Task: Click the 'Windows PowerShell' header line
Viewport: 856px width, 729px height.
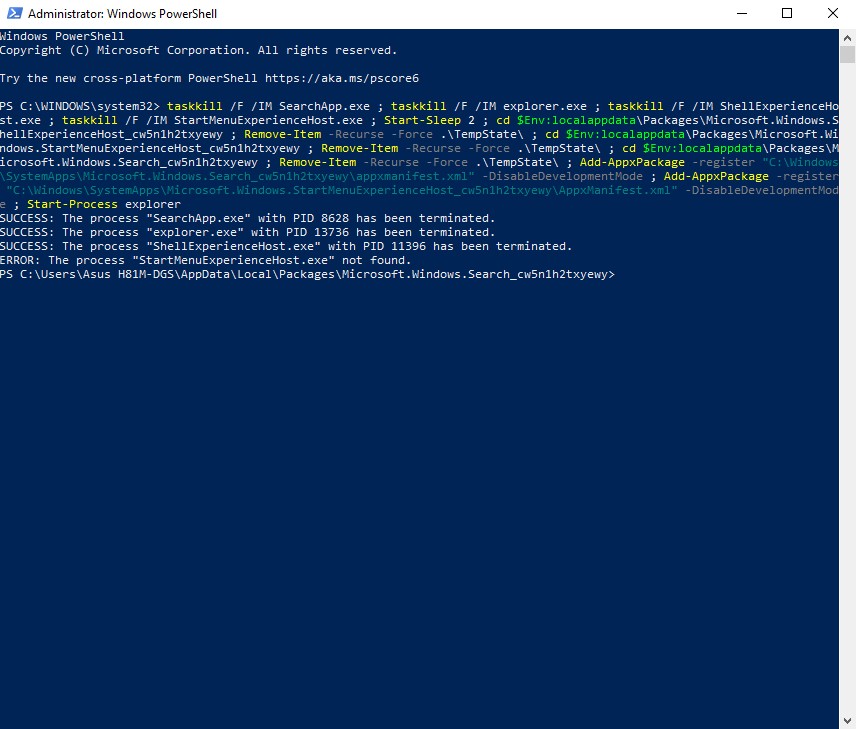Action: [x=62, y=37]
